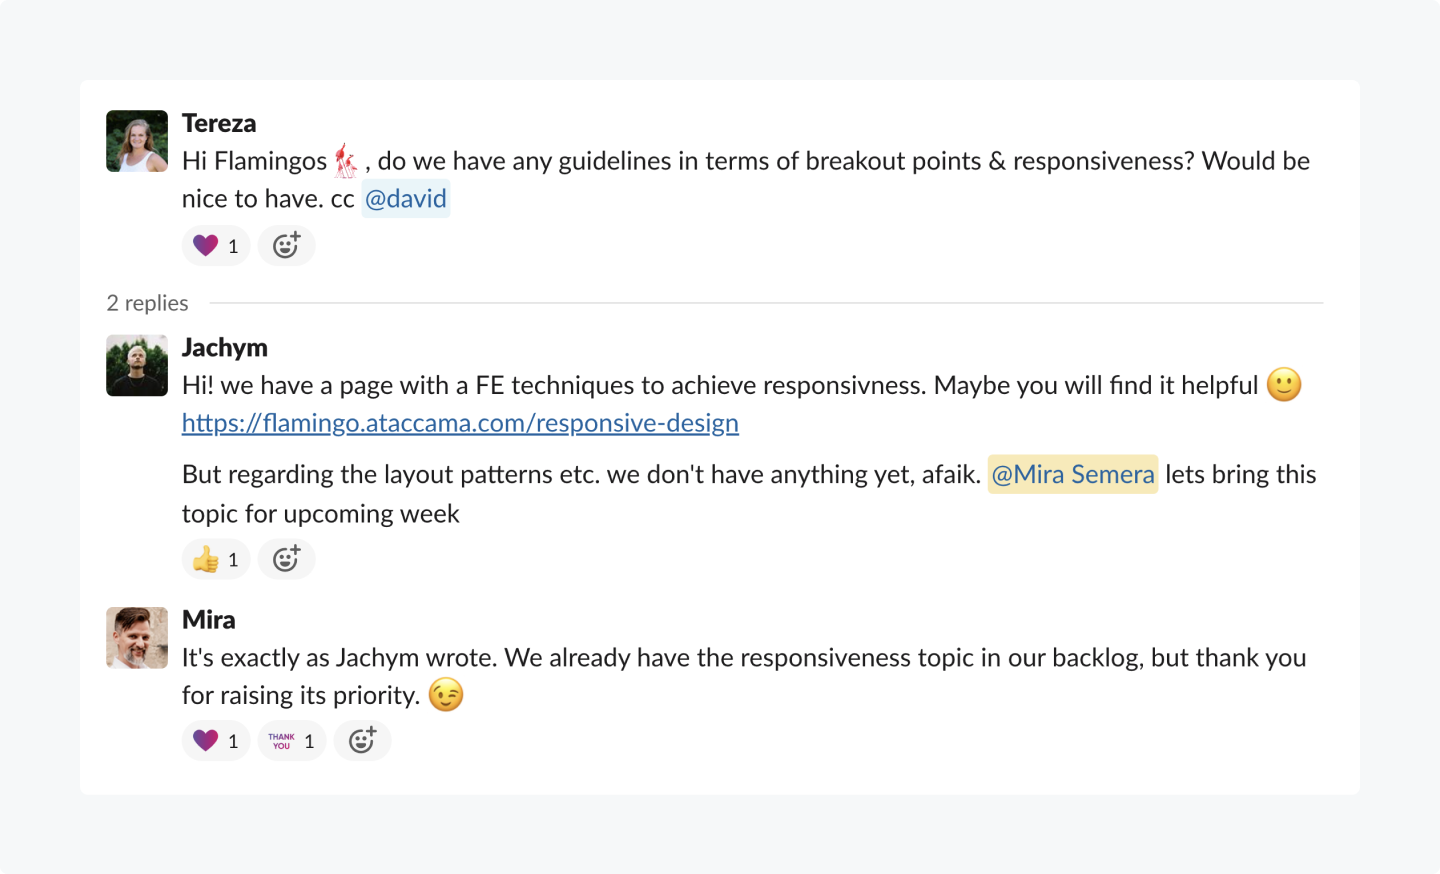This screenshot has height=874, width=1440.
Task: Click the @david mention
Action: click(405, 199)
